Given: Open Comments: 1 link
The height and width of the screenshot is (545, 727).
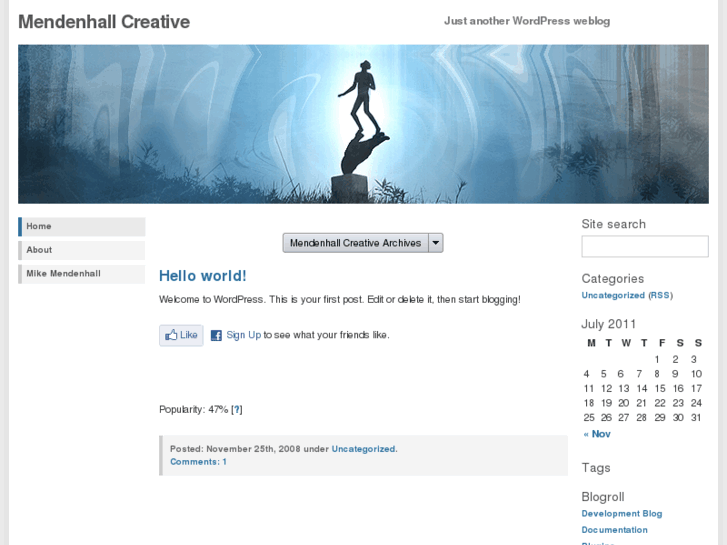Looking at the screenshot, I should pos(198,462).
